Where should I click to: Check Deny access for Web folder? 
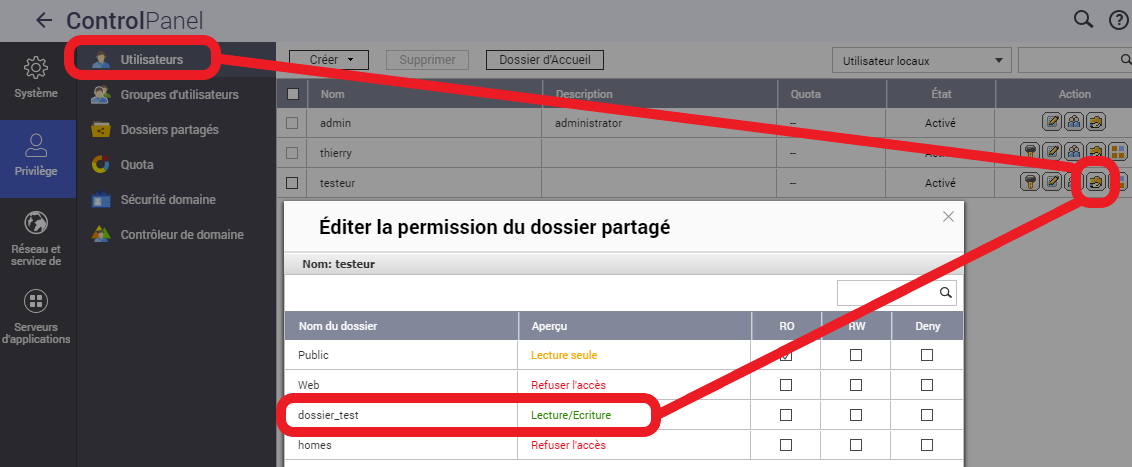[927, 385]
